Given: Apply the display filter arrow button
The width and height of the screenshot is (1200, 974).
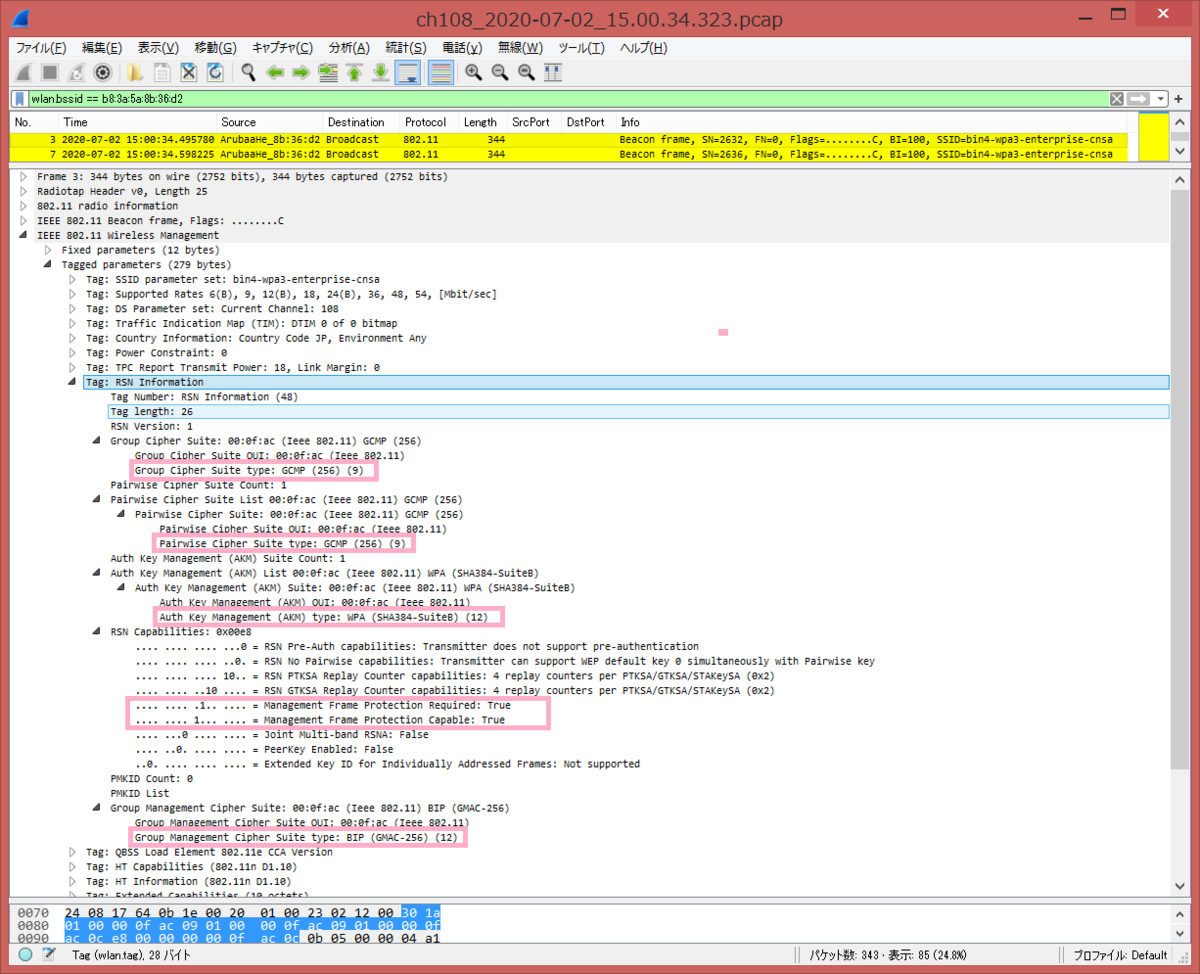Looking at the screenshot, I should [x=1138, y=99].
